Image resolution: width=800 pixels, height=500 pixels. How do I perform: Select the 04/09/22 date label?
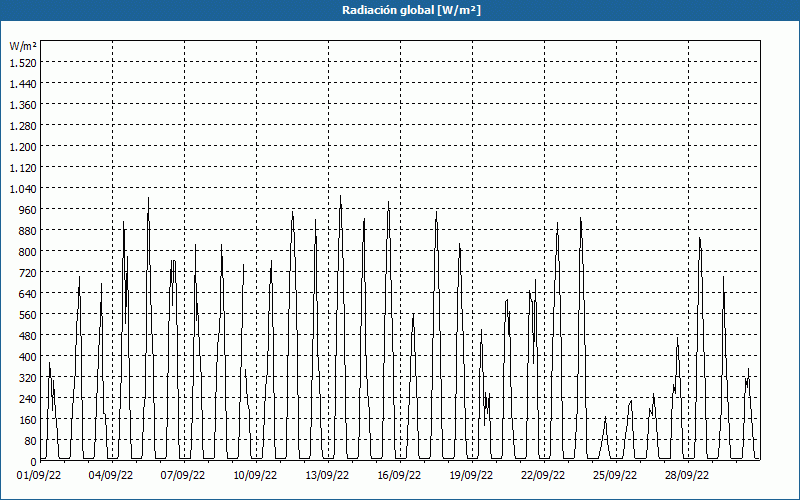click(111, 475)
